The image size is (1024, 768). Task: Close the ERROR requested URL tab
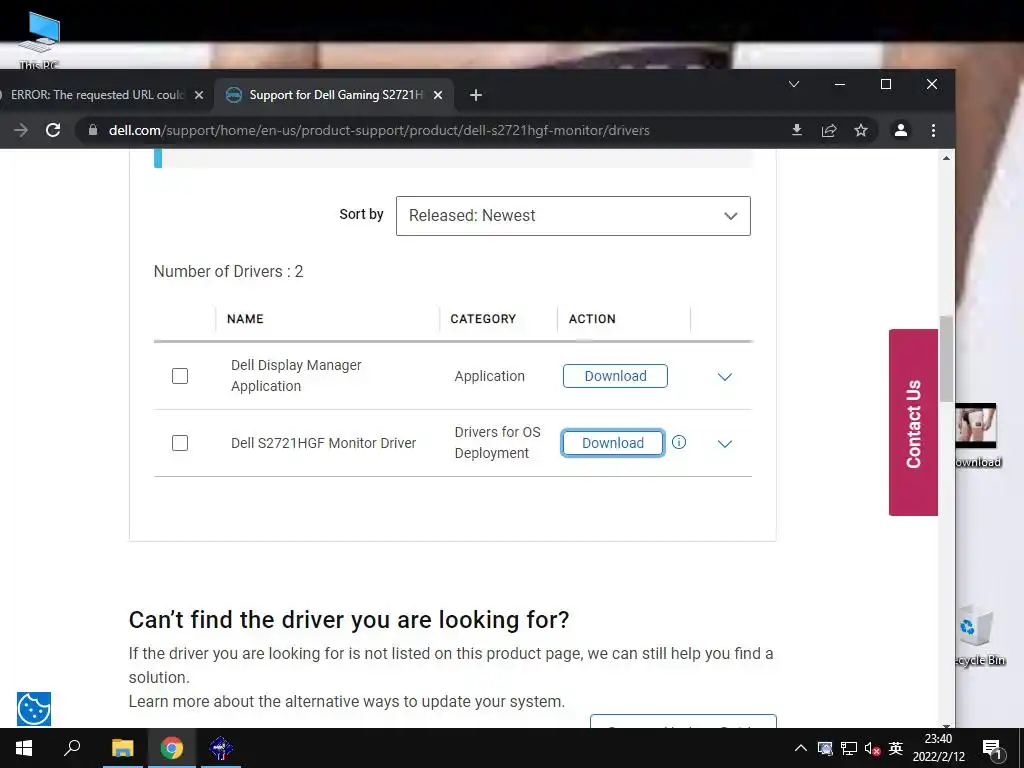199,95
